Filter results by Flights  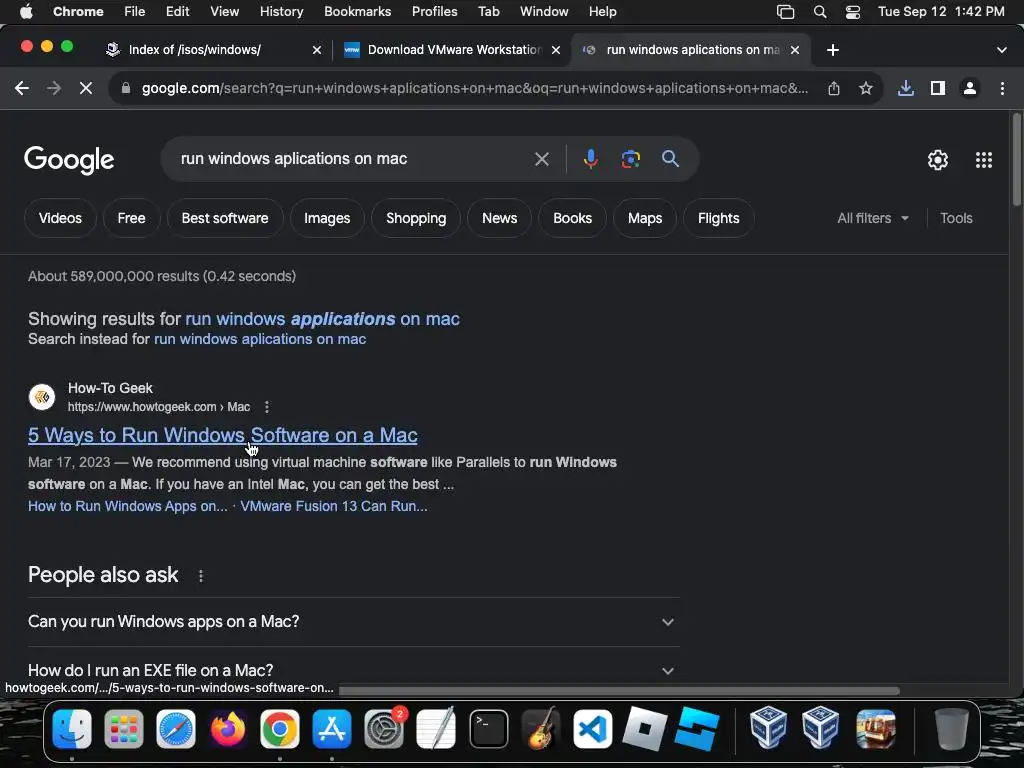tap(718, 218)
